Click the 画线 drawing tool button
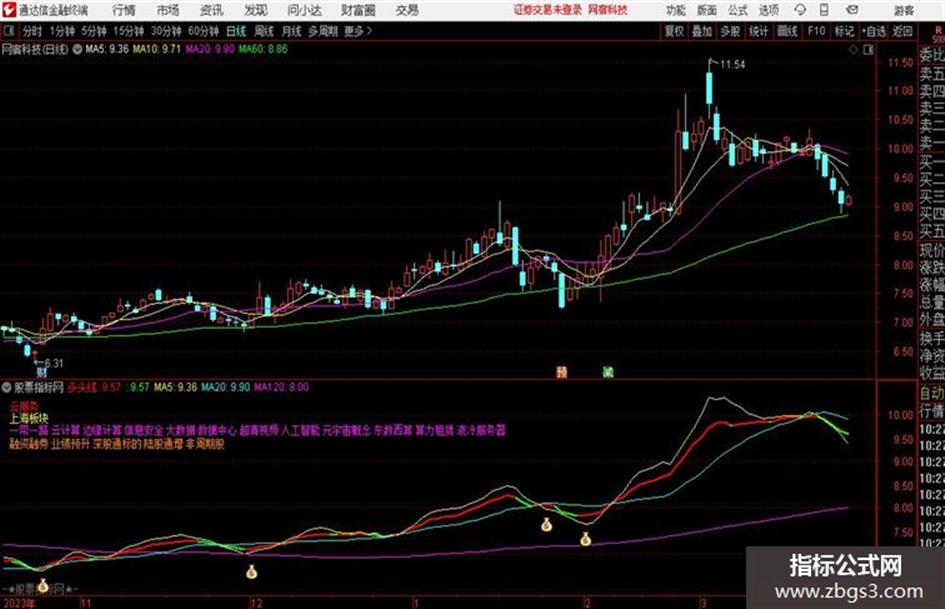Screen dimensions: 945x609 787,31
